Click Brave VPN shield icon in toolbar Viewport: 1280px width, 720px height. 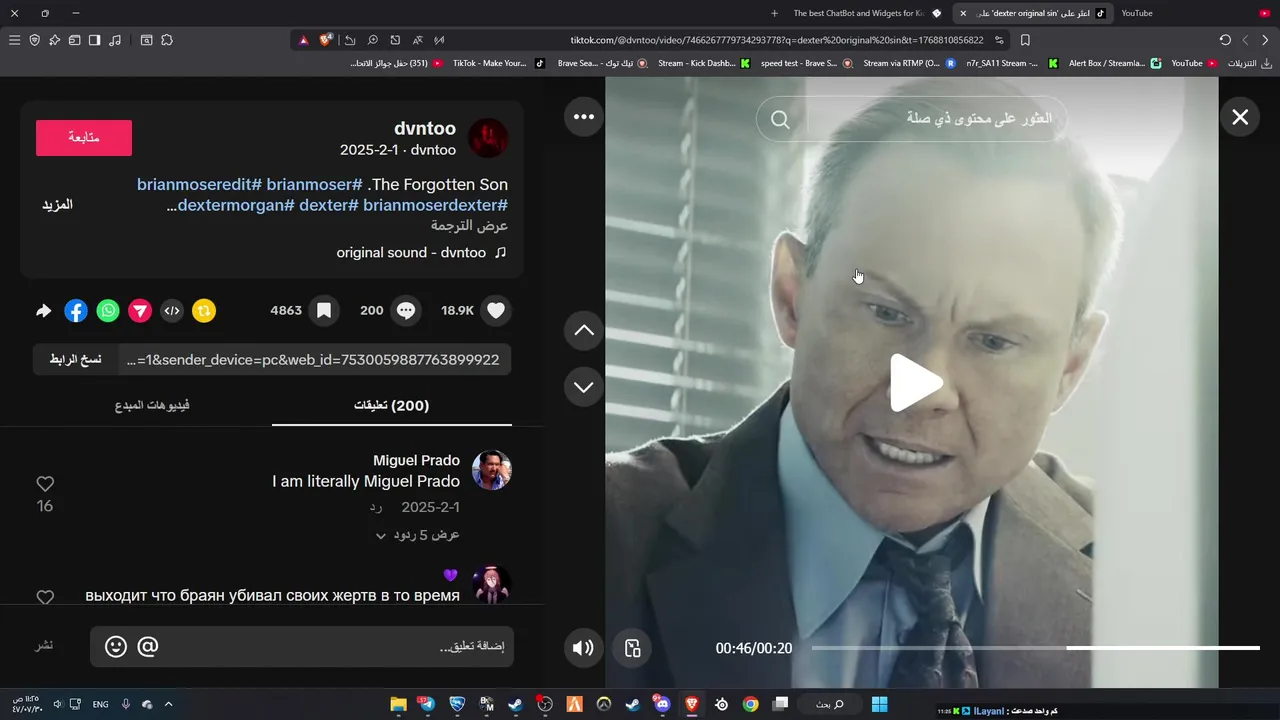(x=34, y=40)
